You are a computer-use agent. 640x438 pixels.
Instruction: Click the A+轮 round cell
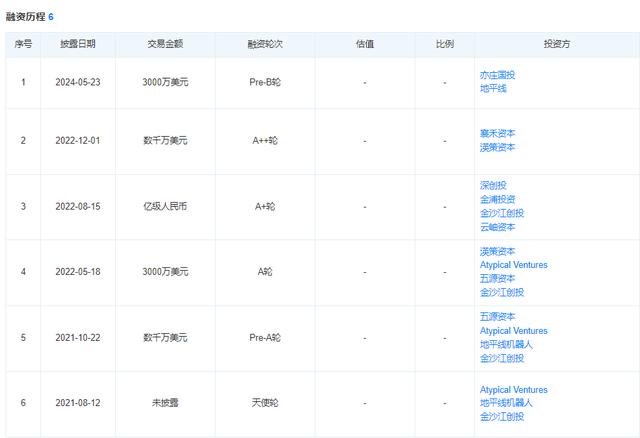click(265, 207)
